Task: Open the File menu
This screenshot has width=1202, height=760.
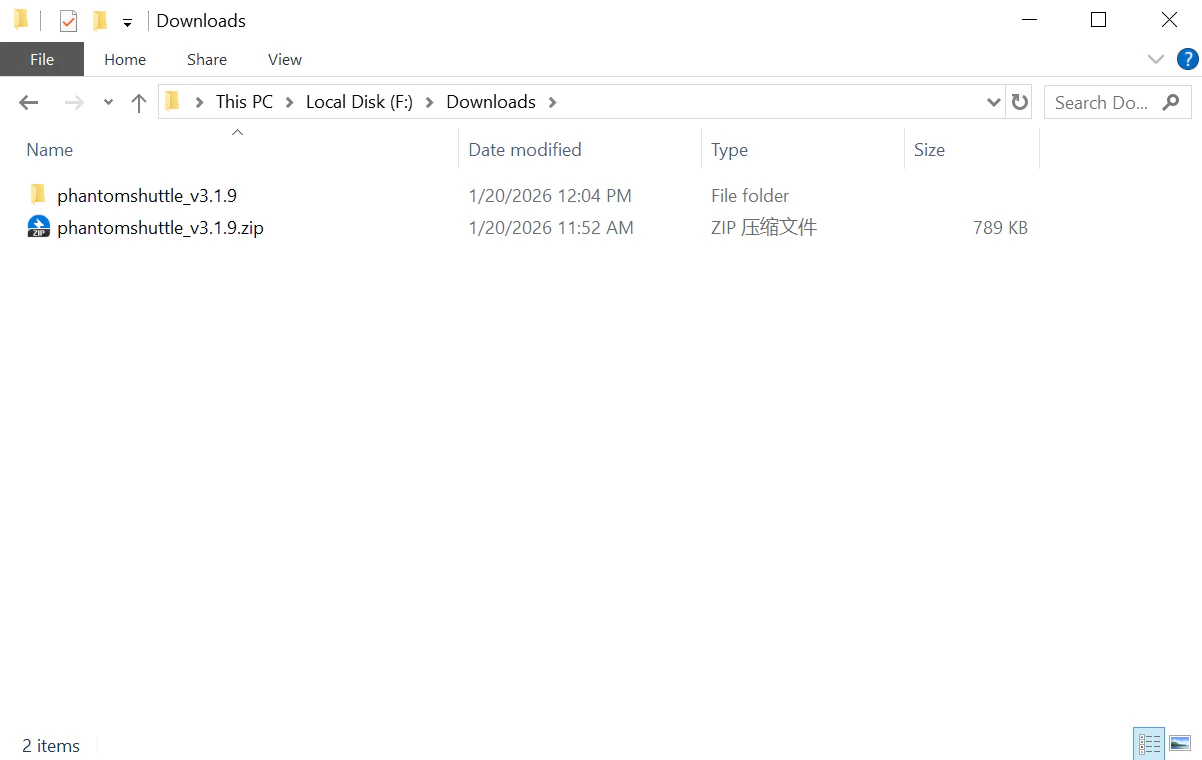Action: [42, 59]
